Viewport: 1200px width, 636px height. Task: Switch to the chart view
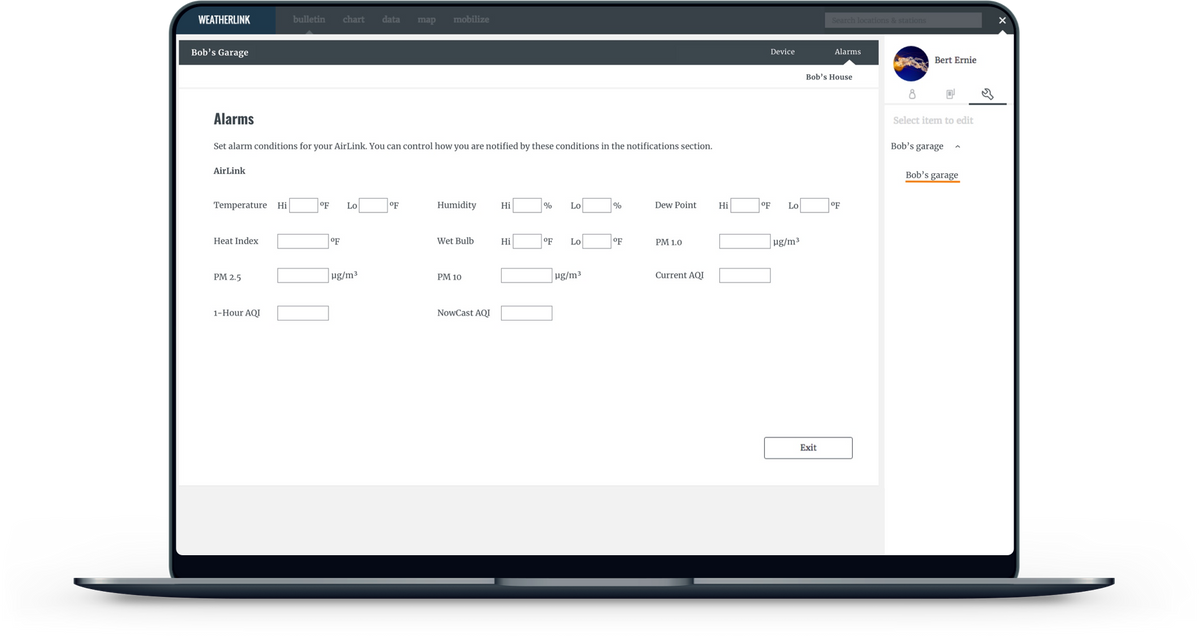(353, 20)
